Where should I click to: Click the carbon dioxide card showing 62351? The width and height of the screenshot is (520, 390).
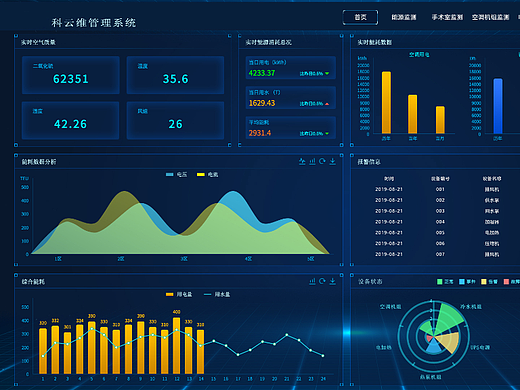pyautogui.click(x=71, y=75)
